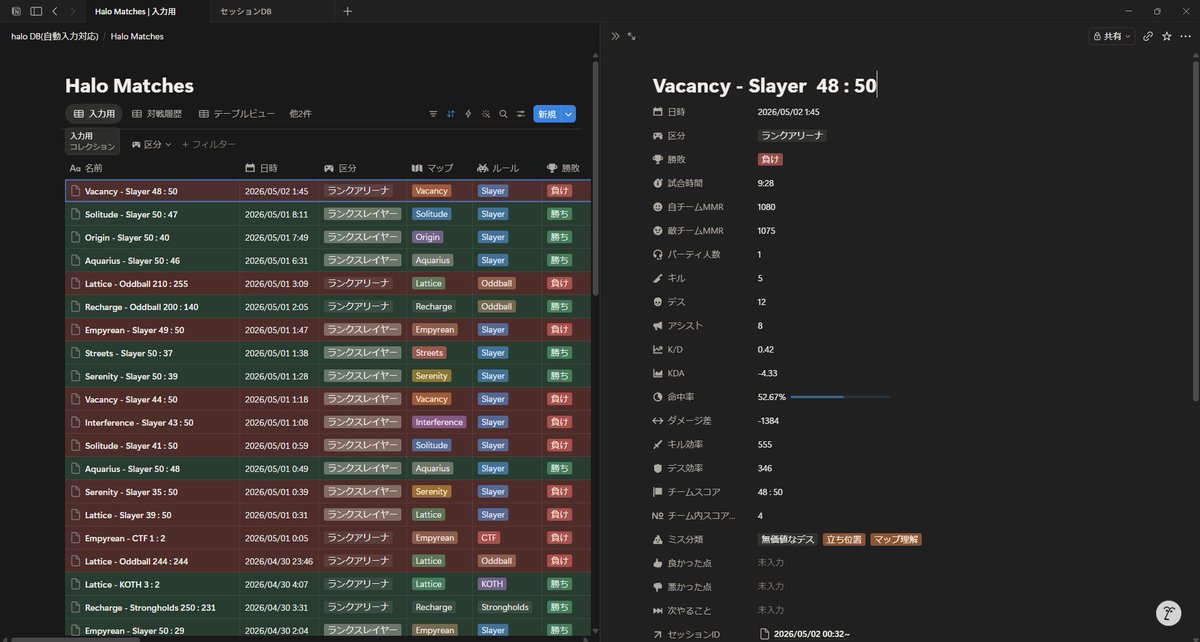
Task: Go back with the left arrow
Action: tap(54, 11)
